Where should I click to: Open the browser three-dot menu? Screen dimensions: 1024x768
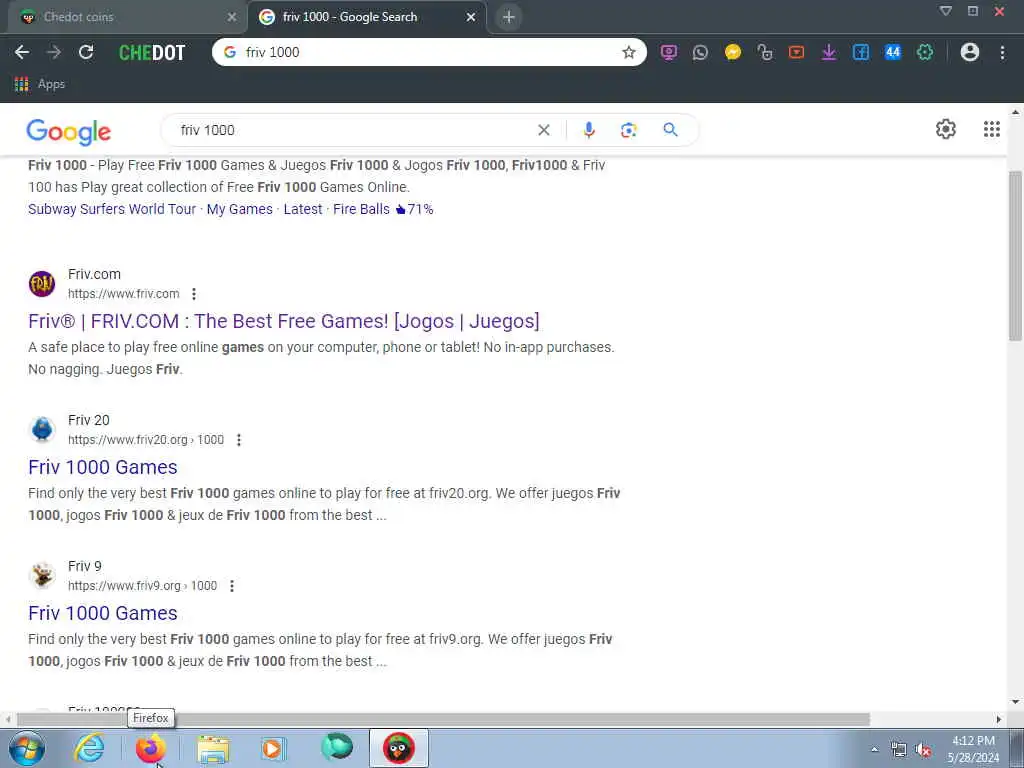1002,52
